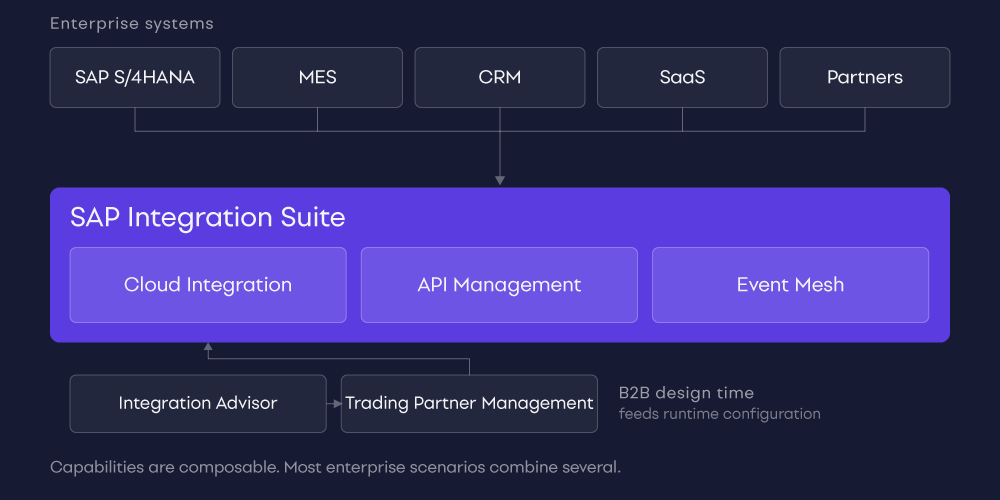Click the Event Mesh capability
The width and height of the screenshot is (1000, 500).
pyautogui.click(x=790, y=284)
